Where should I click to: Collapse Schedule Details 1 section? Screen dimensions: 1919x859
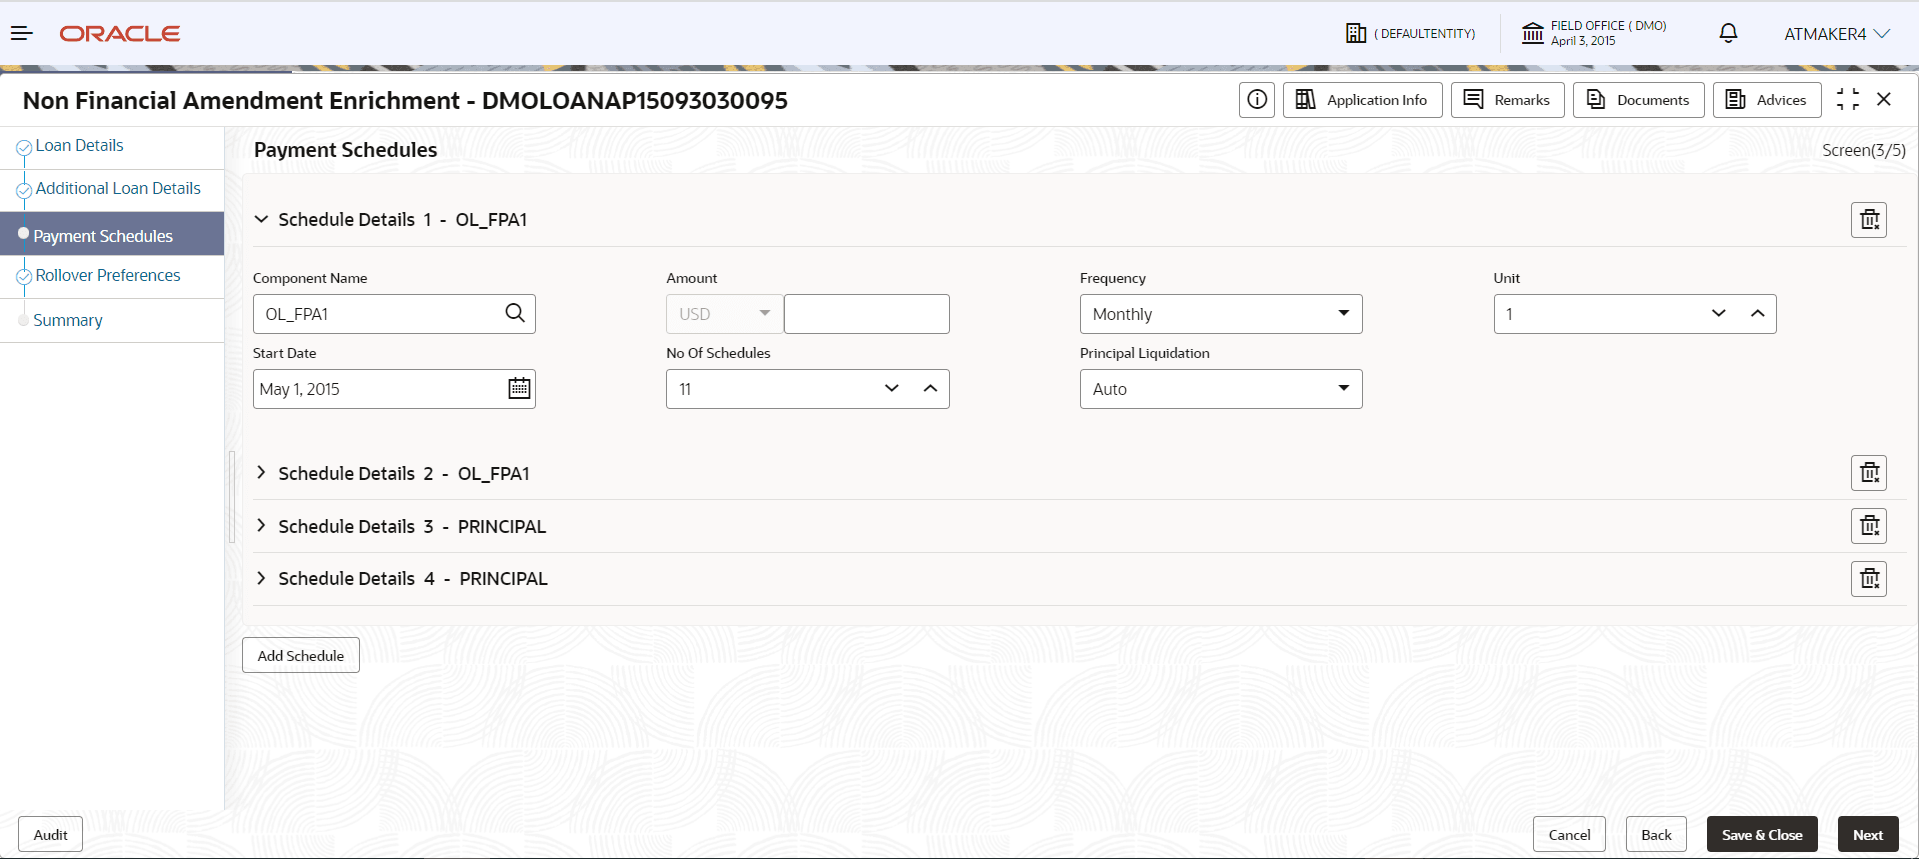pyautogui.click(x=261, y=219)
